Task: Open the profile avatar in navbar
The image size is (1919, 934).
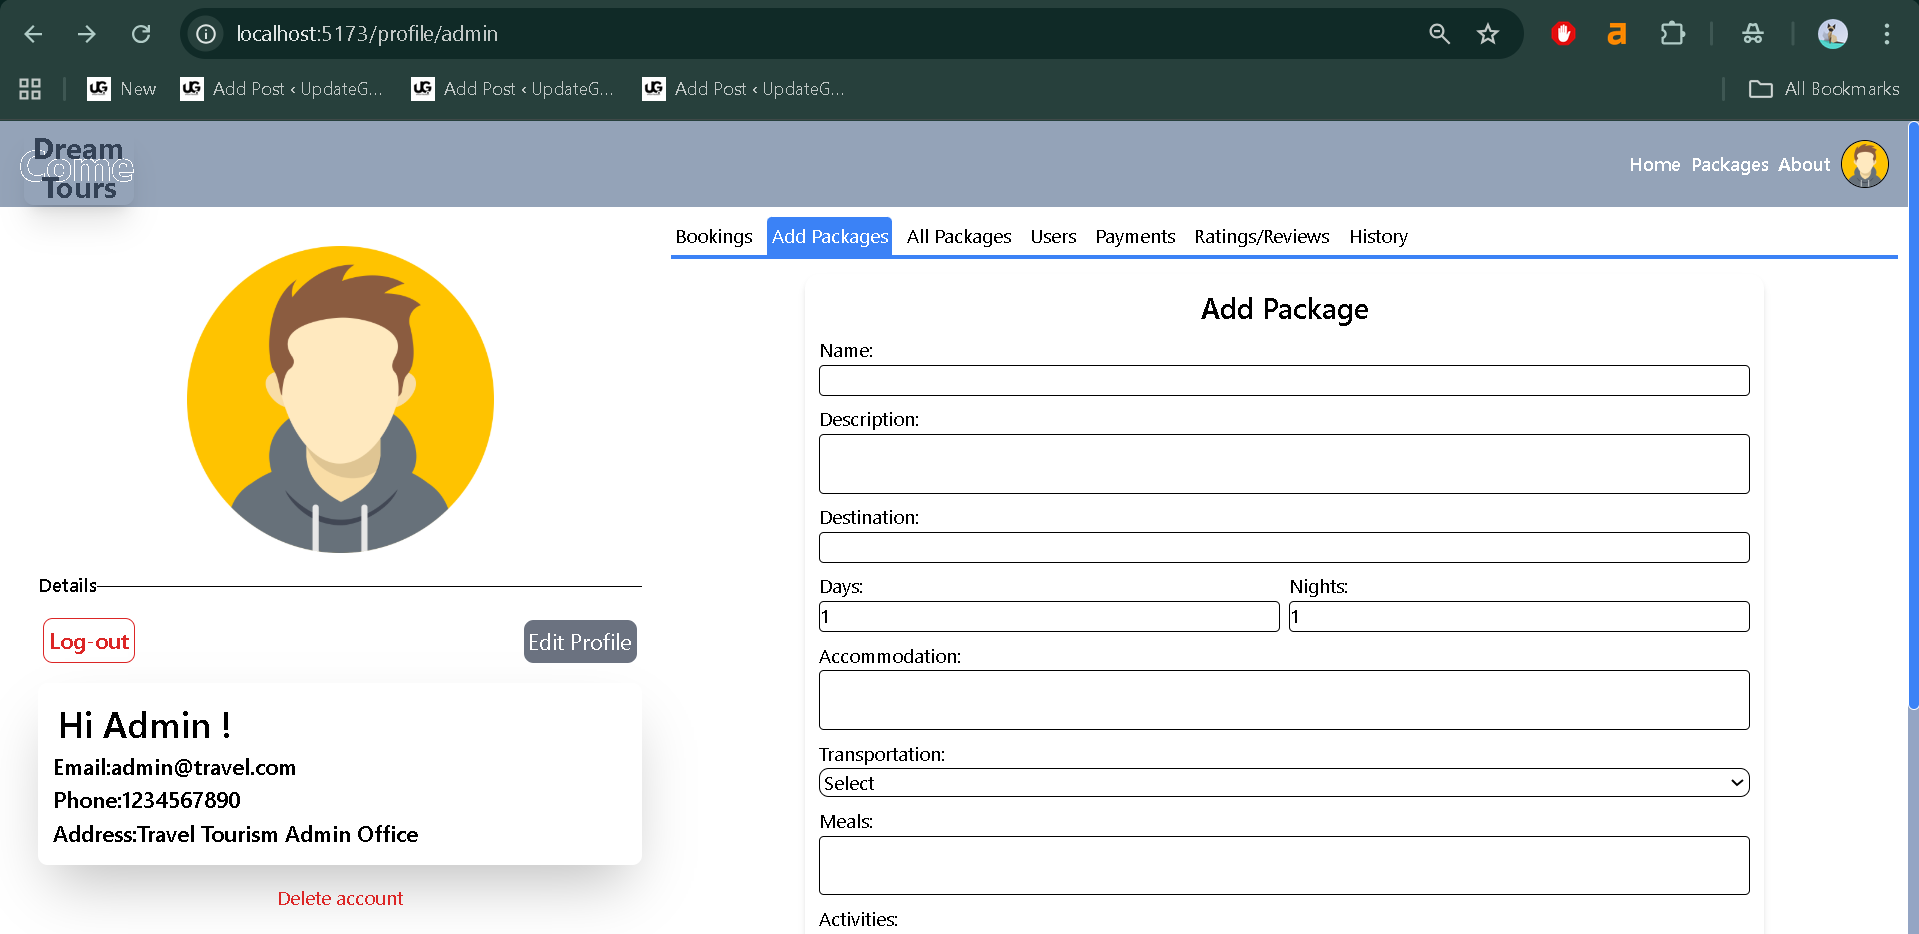Action: [x=1864, y=164]
